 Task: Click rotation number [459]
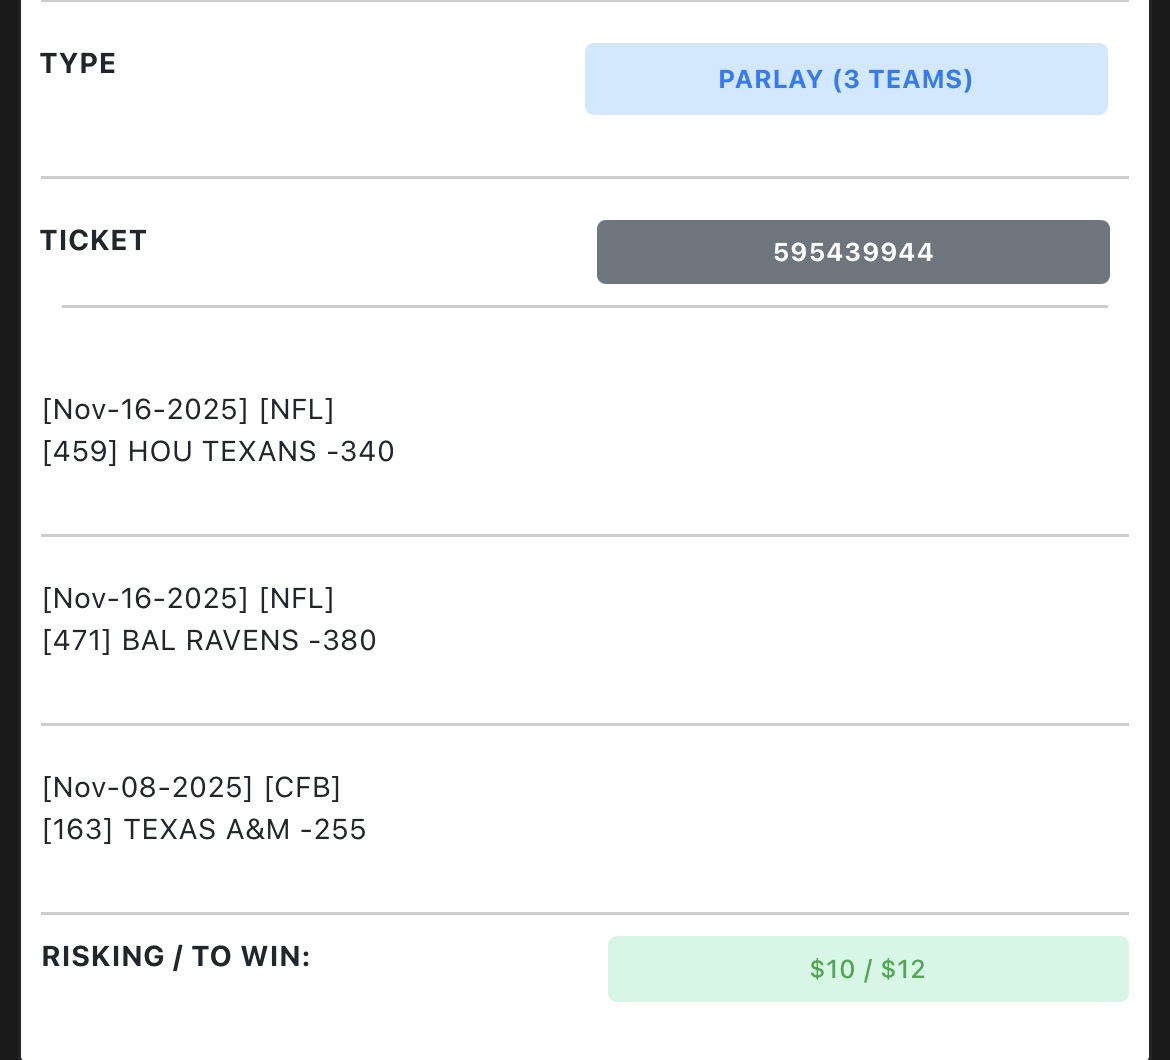pyautogui.click(x=80, y=452)
